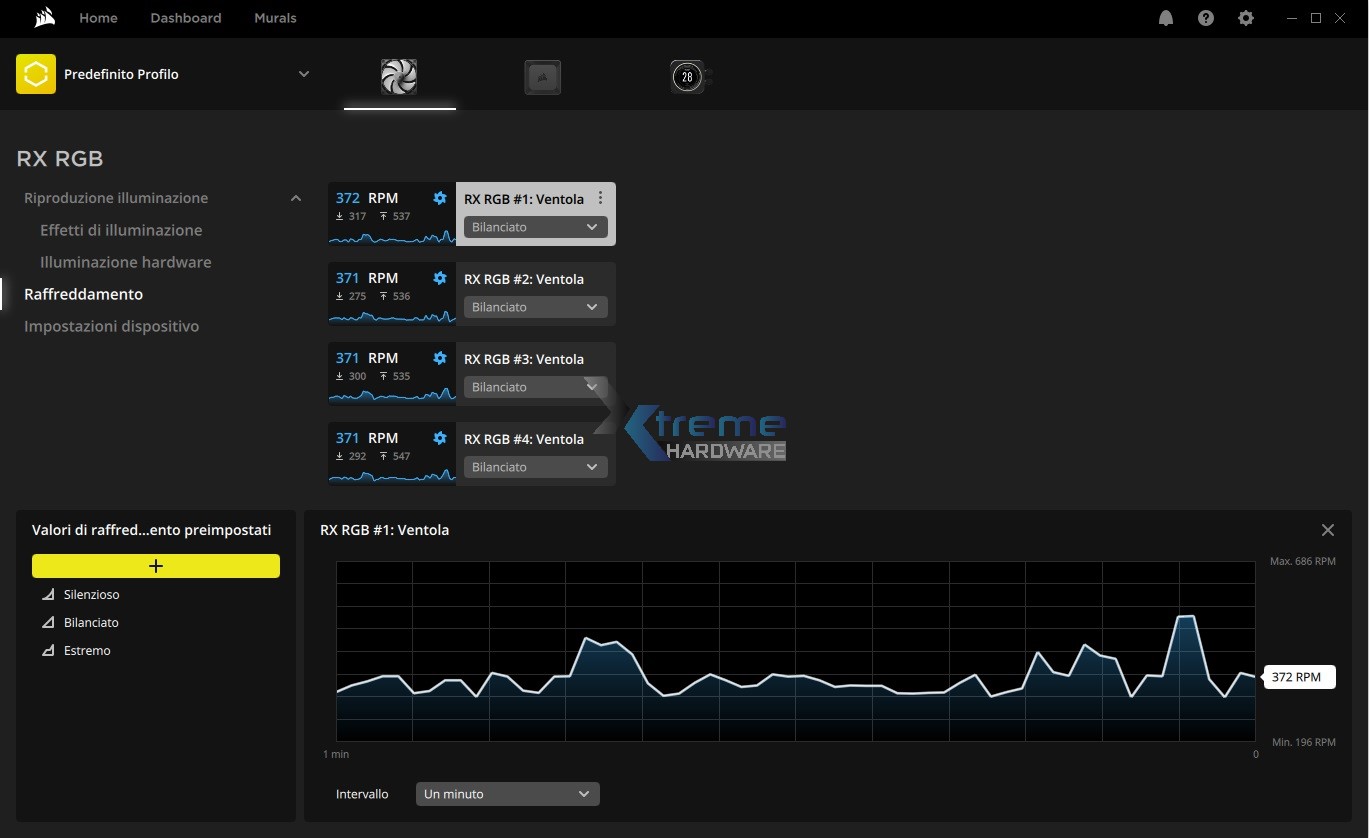The width and height of the screenshot is (1369, 838).
Task: Open the notifications bell icon
Action: 1165,18
